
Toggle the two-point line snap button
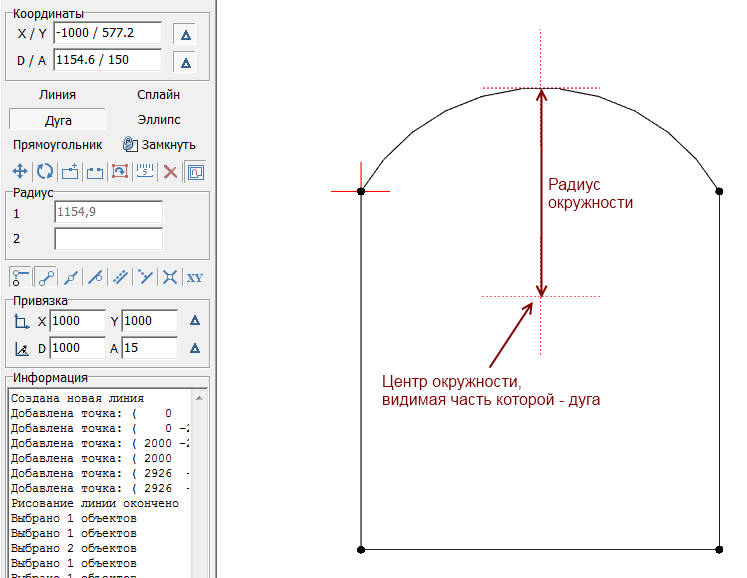pos(44,277)
